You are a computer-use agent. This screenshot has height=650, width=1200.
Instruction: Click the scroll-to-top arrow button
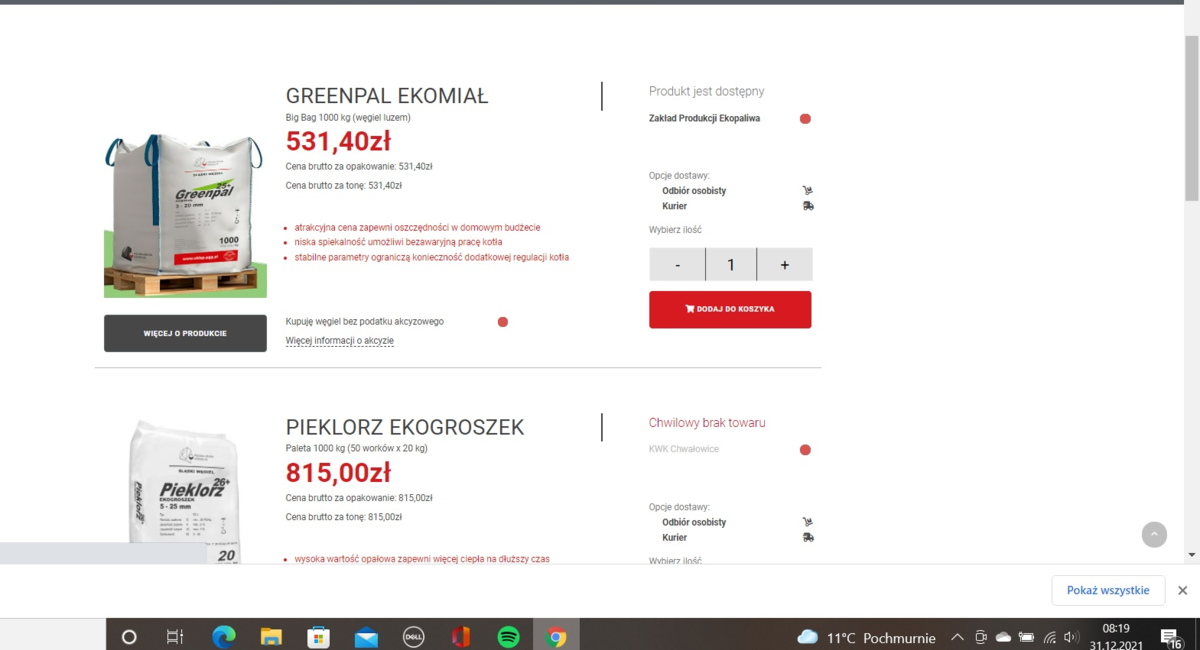pyautogui.click(x=1154, y=534)
